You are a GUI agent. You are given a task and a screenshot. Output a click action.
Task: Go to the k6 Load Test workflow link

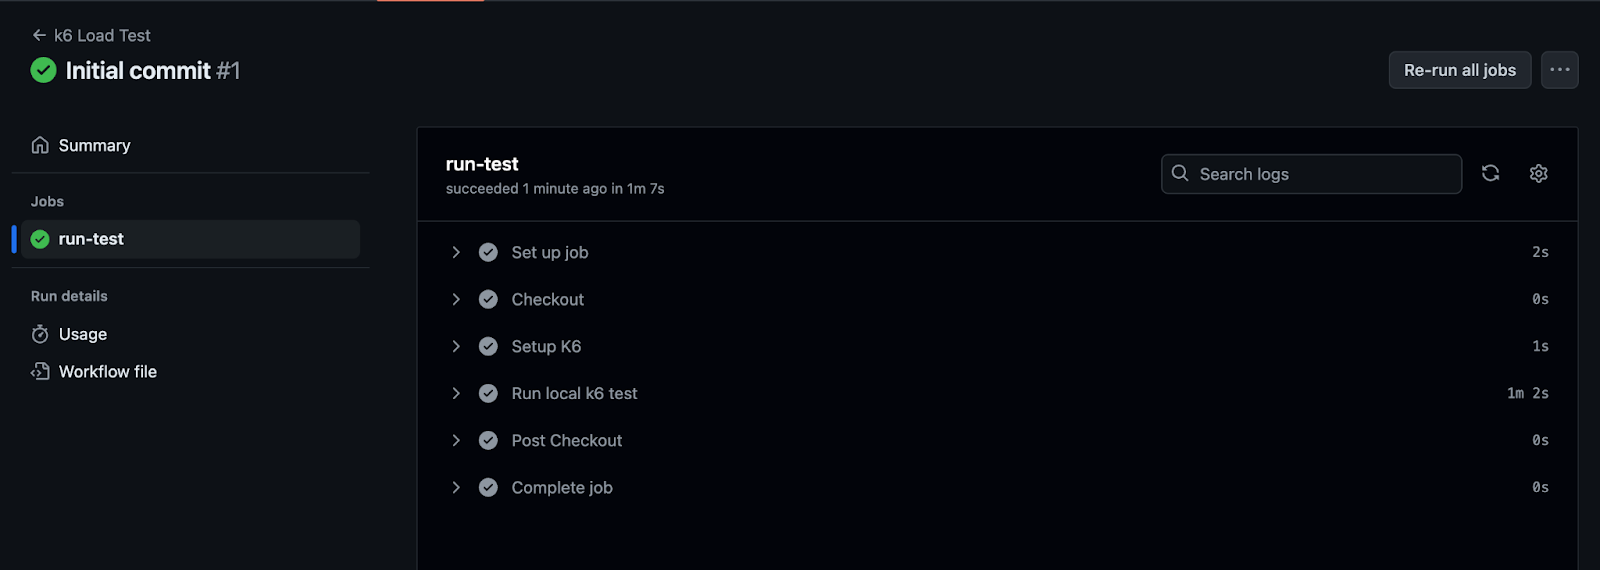coord(102,35)
